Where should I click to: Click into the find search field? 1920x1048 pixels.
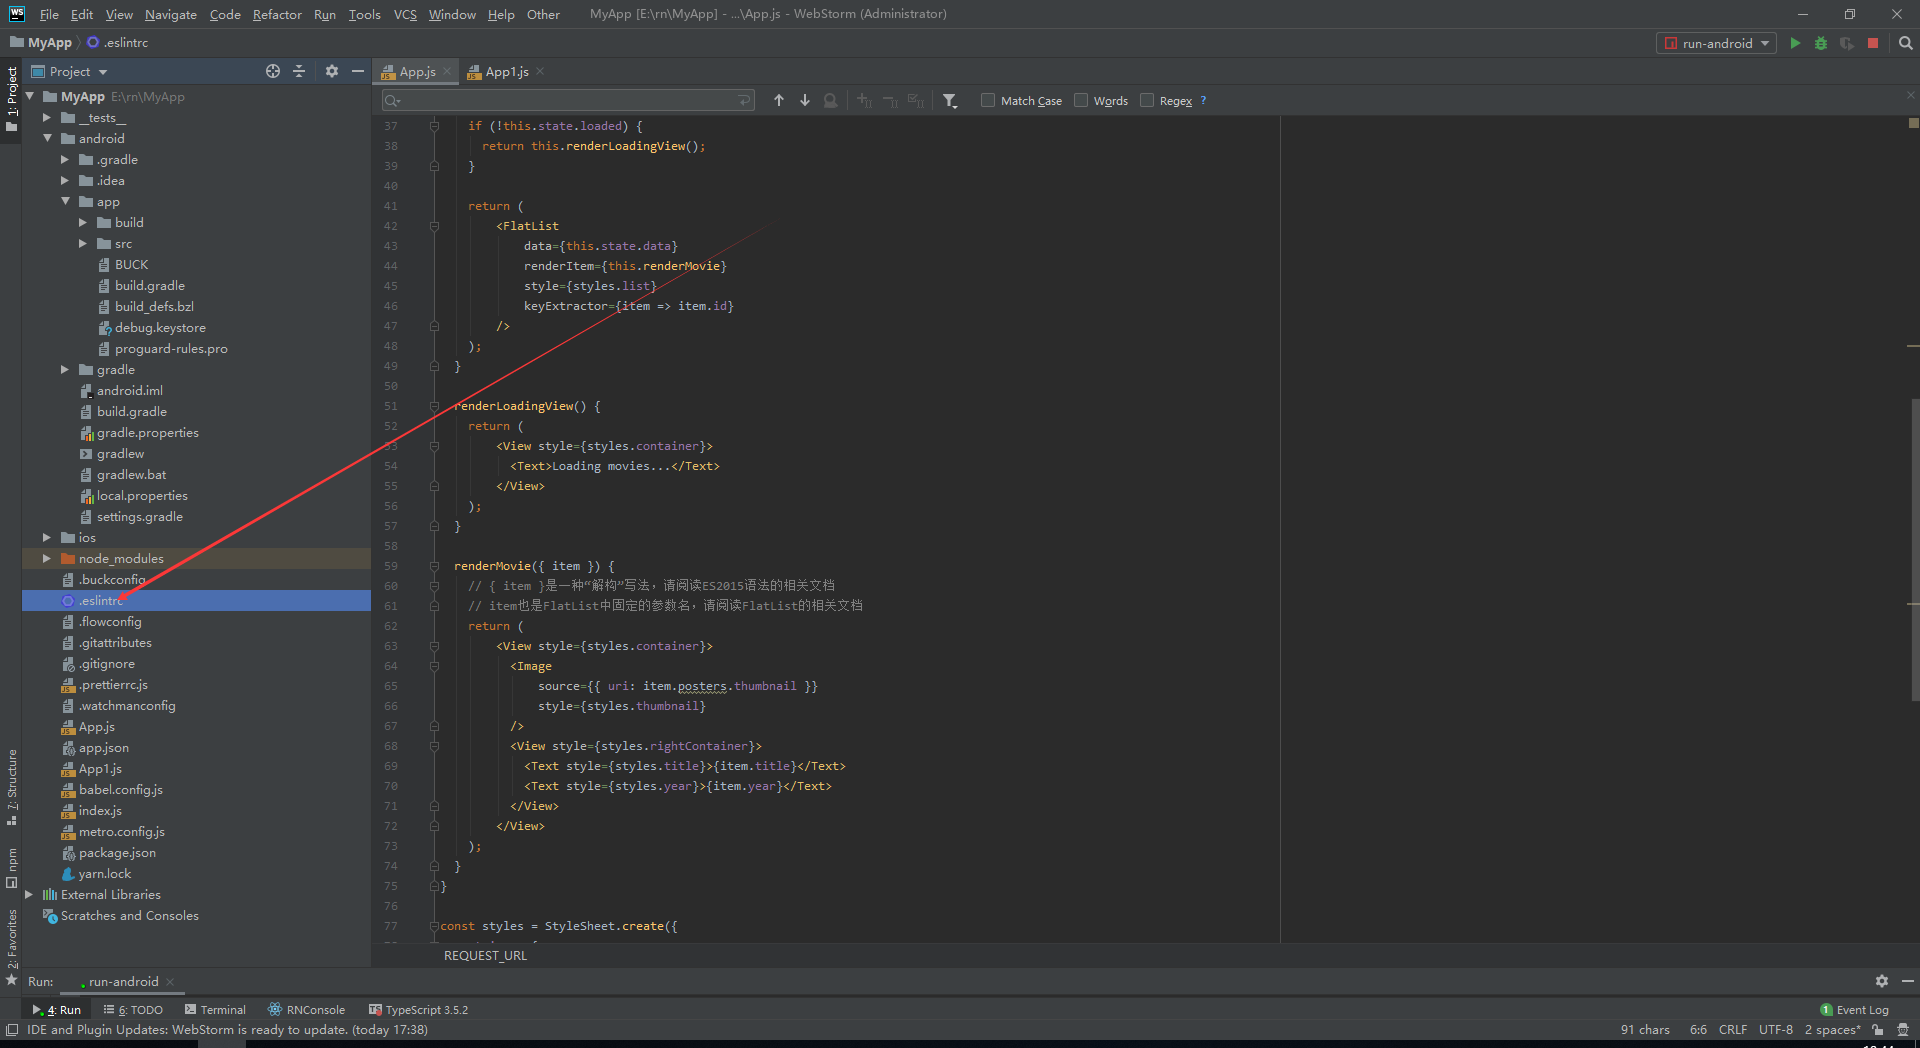(570, 100)
